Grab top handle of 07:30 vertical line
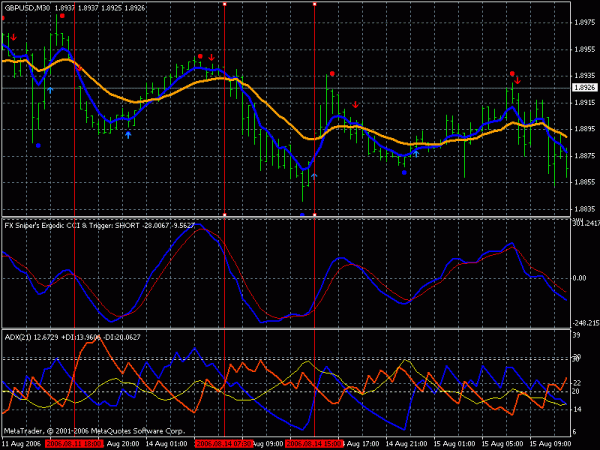This screenshot has height=450, width=600. (225, 4)
